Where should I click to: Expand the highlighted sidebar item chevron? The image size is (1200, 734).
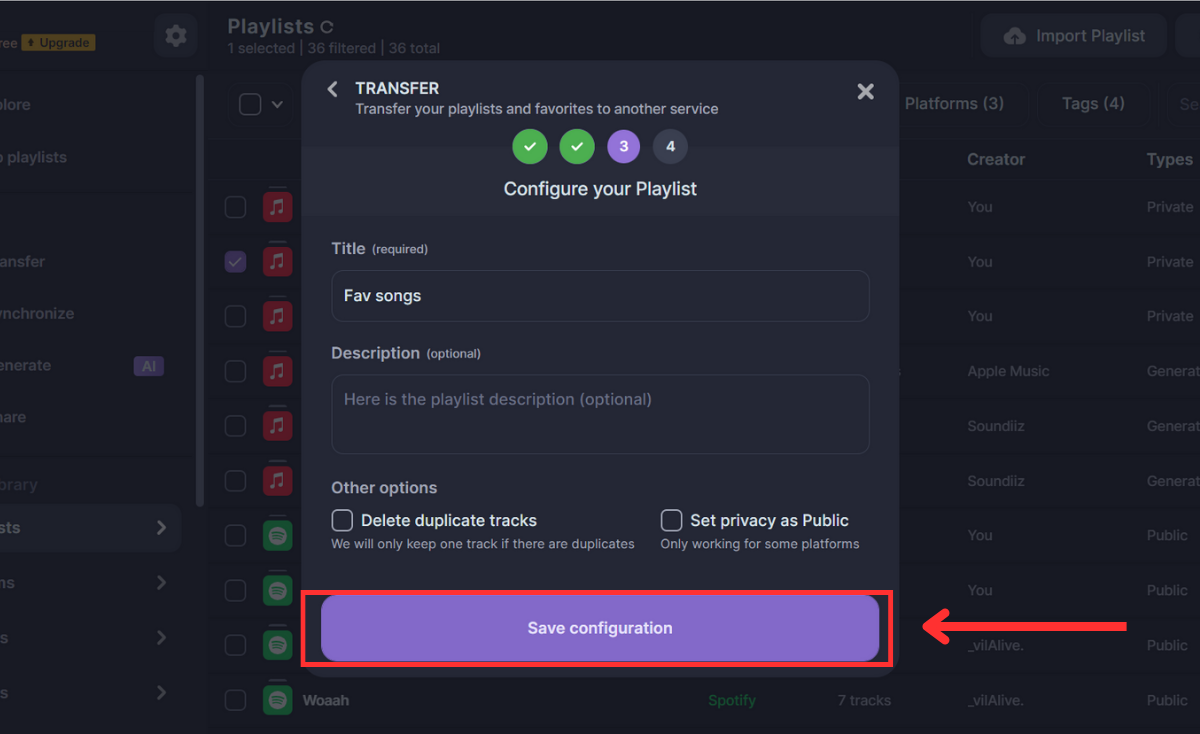[x=161, y=527]
